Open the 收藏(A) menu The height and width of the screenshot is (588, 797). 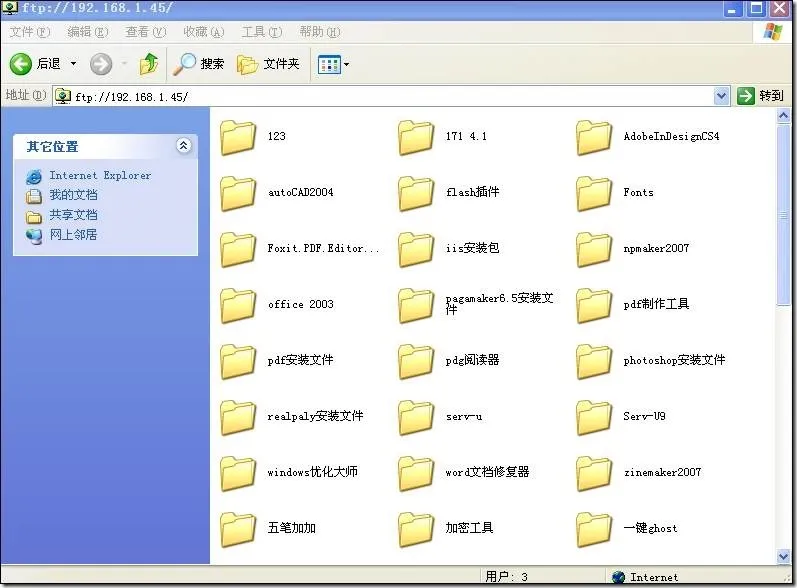(204, 32)
